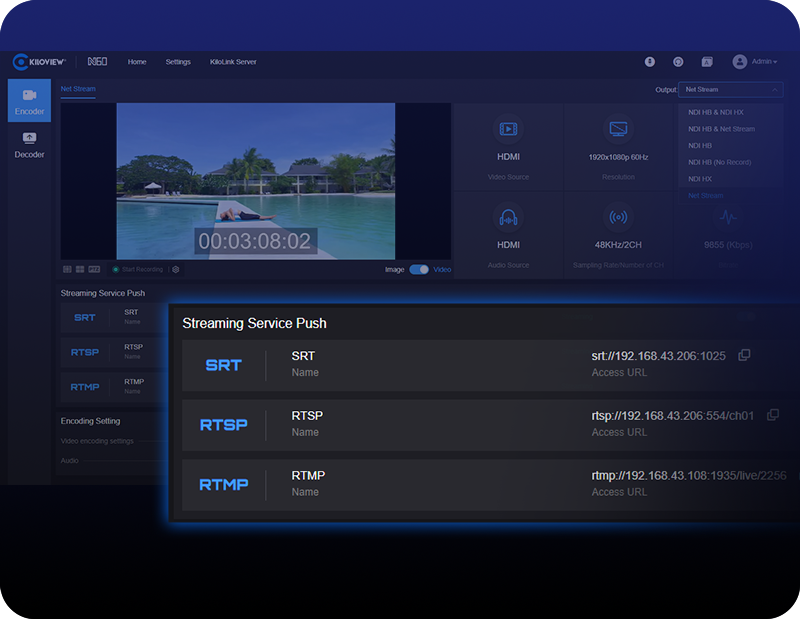Expand the Output dropdown showing Net Stream
800x619 pixels.
point(730,89)
